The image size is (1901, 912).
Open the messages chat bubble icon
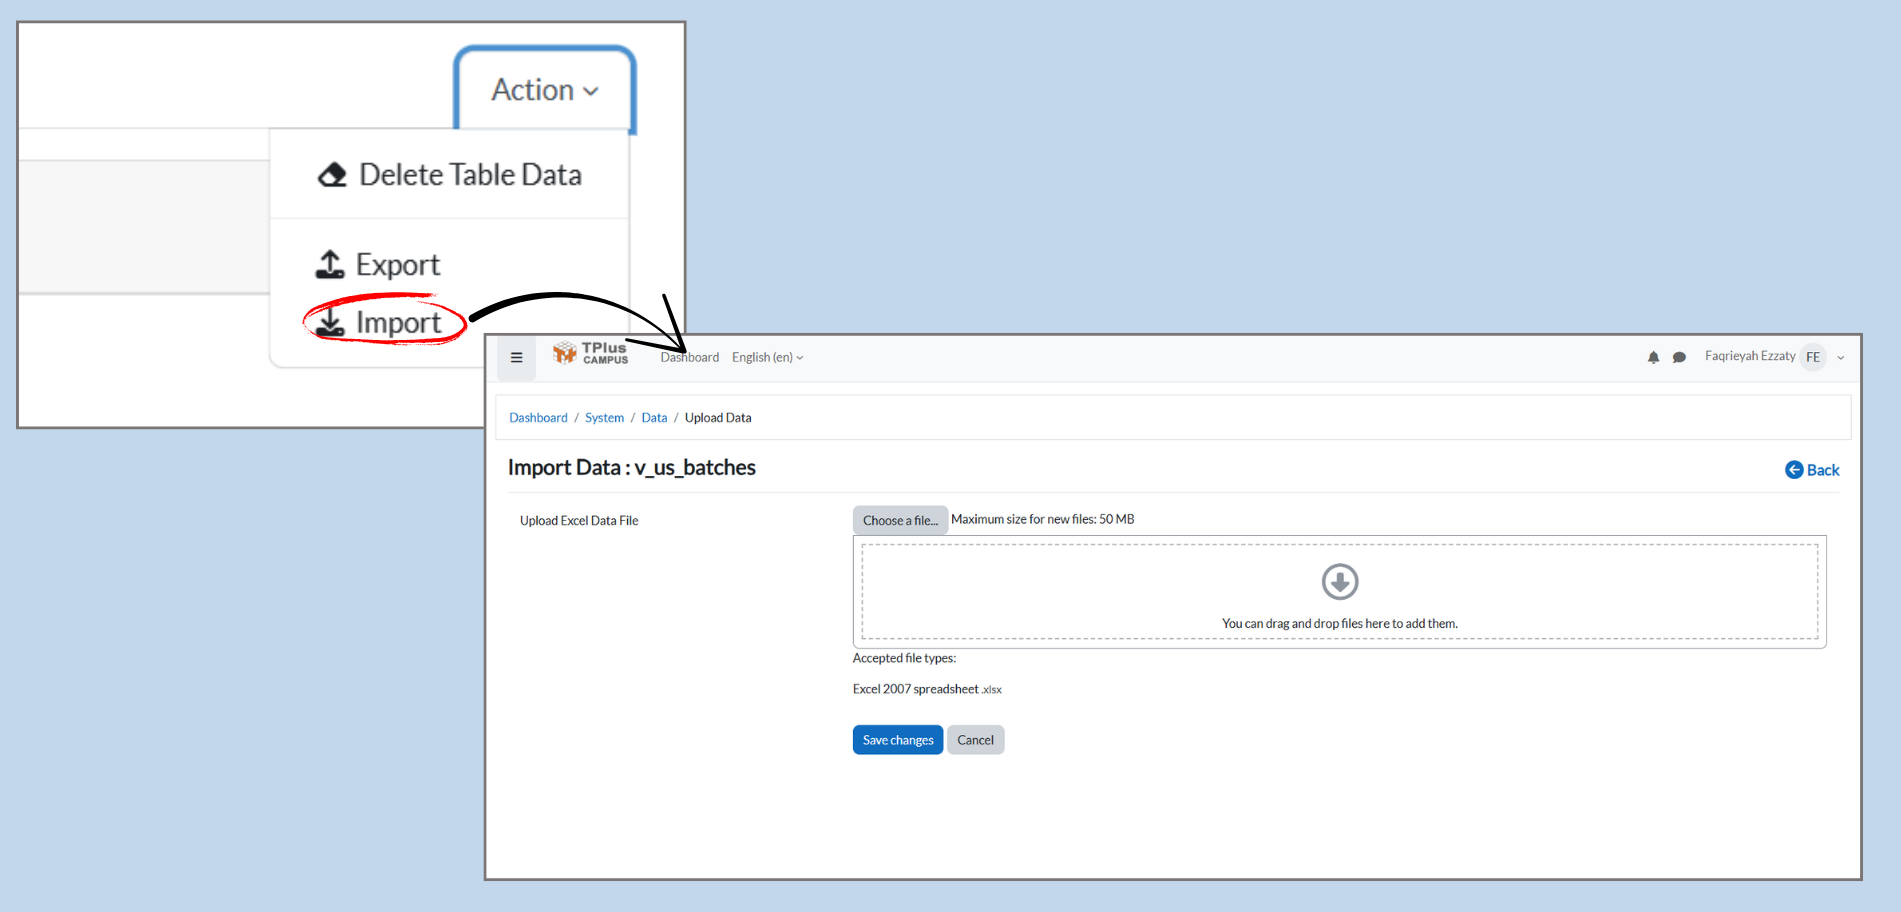1679,358
